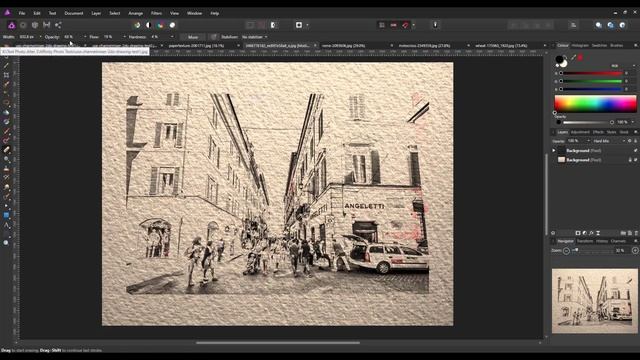Viewport: 640px width, 360px height.
Task: Select the Photo Persona icon
Action: (11, 25)
